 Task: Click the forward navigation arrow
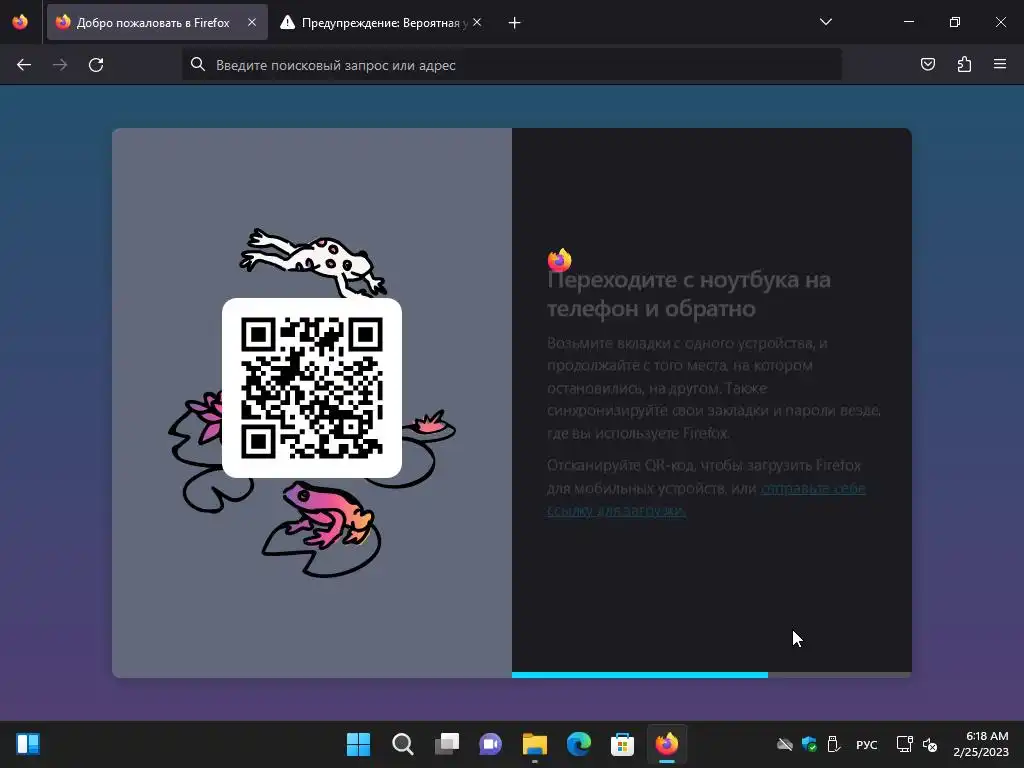60,65
